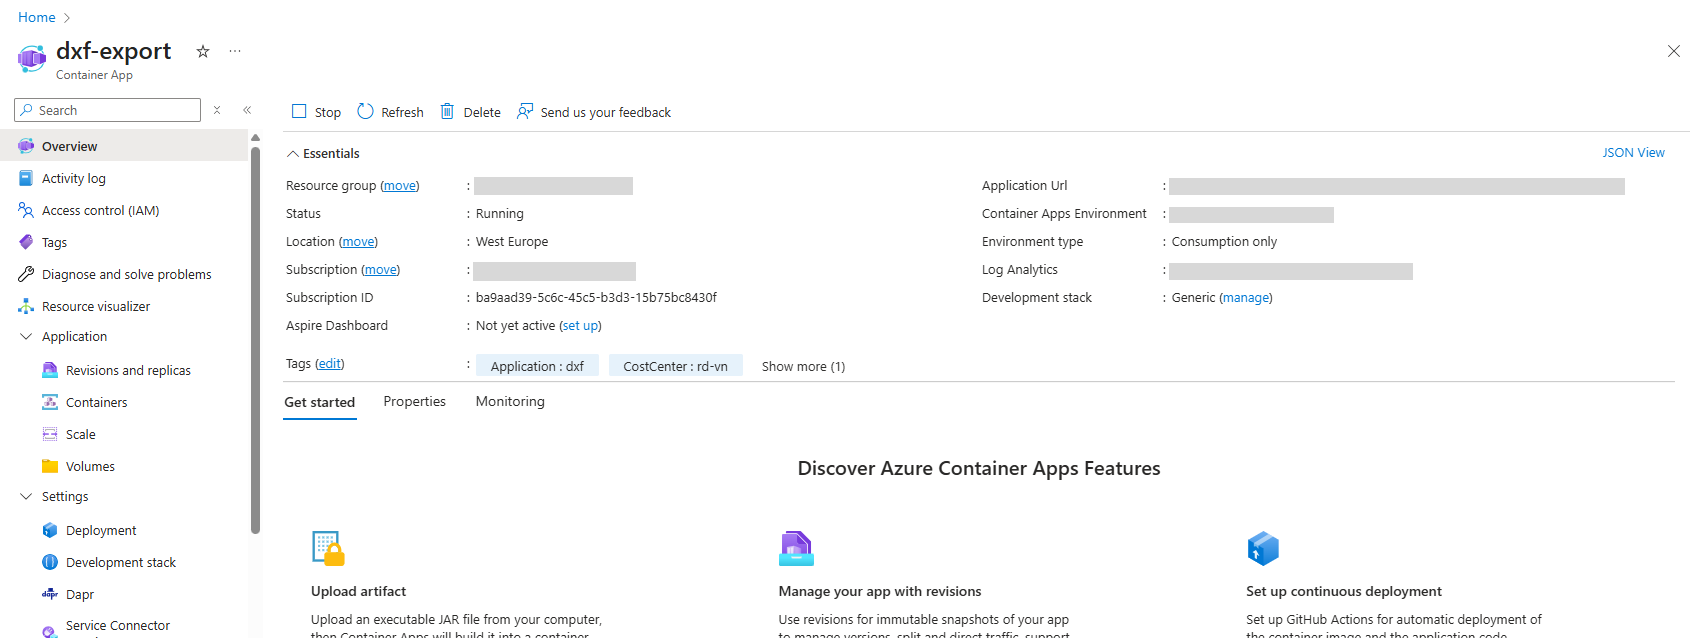1694x638 pixels.
Task: Click the Refresh icon in the toolbar
Action: 366,111
